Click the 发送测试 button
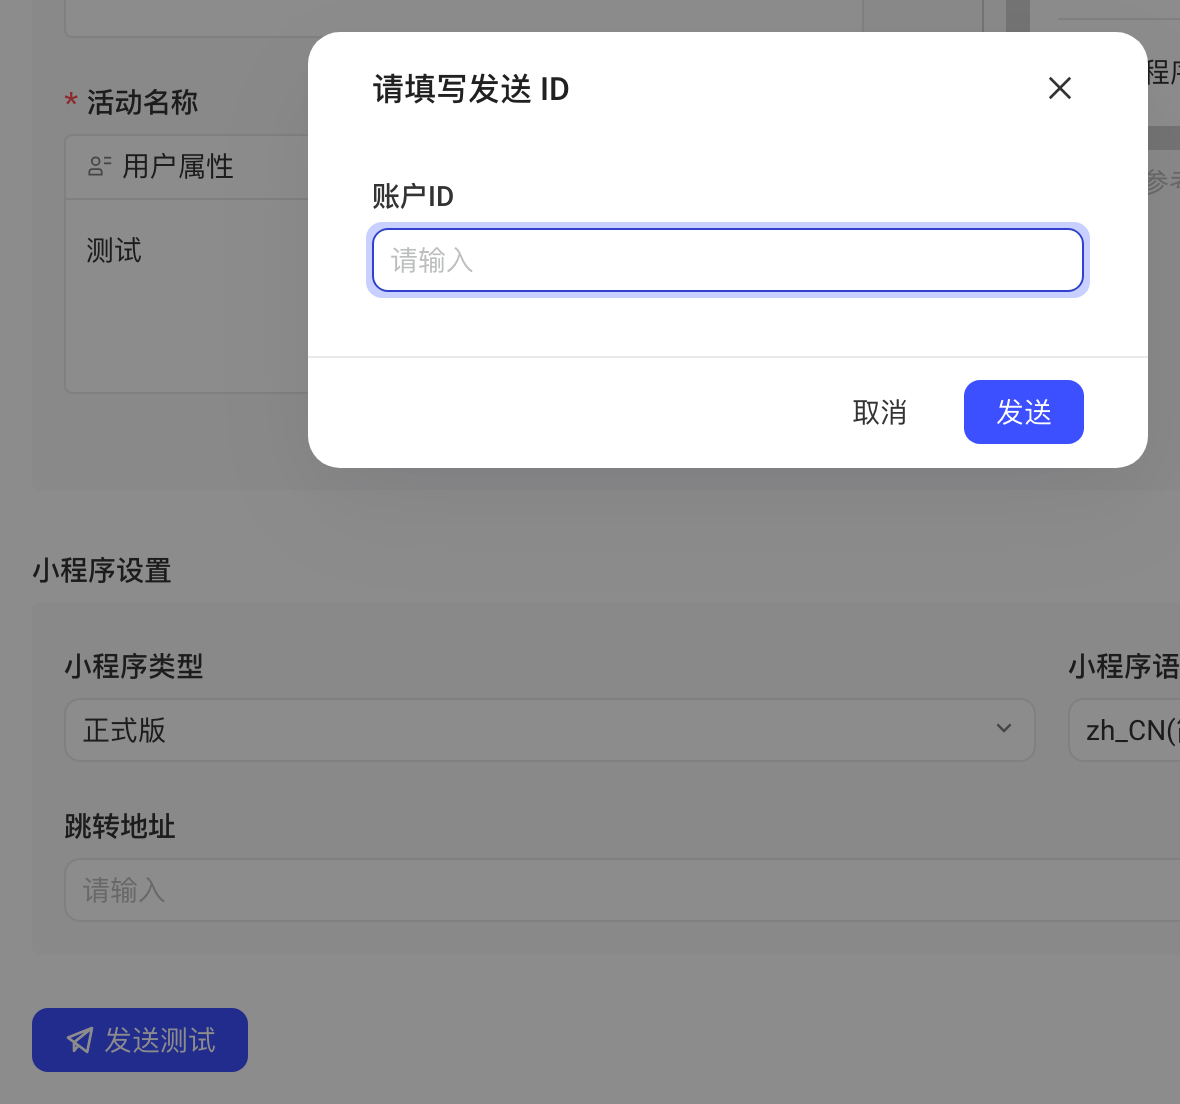 pyautogui.click(x=140, y=1040)
